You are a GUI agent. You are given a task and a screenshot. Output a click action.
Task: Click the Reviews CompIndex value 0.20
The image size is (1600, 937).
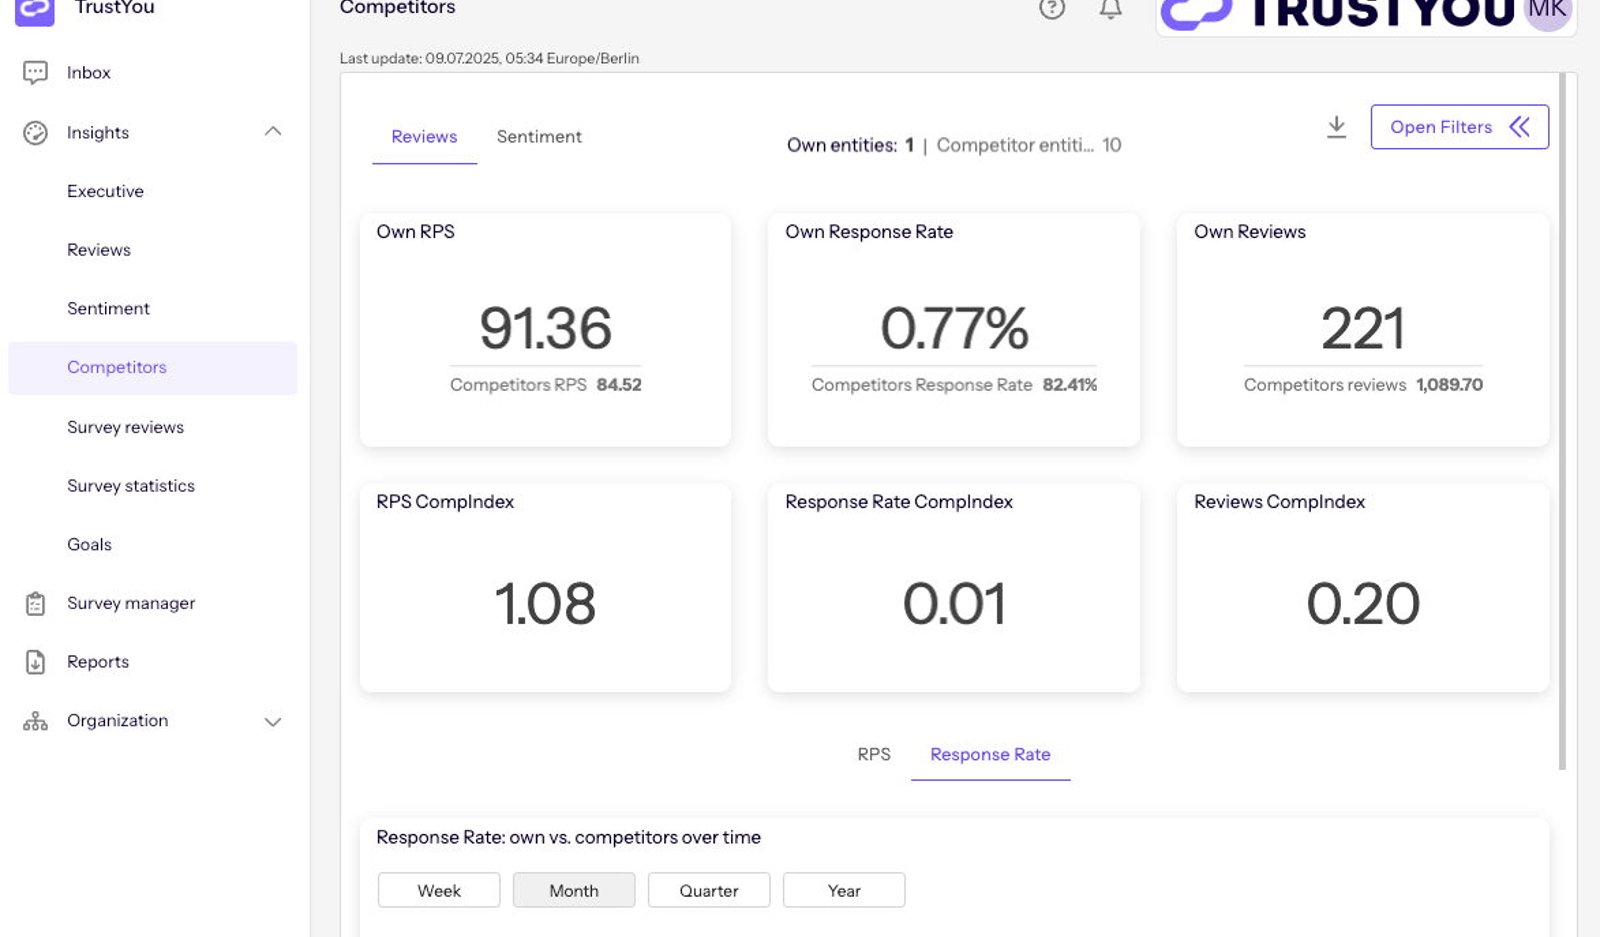click(x=1363, y=604)
